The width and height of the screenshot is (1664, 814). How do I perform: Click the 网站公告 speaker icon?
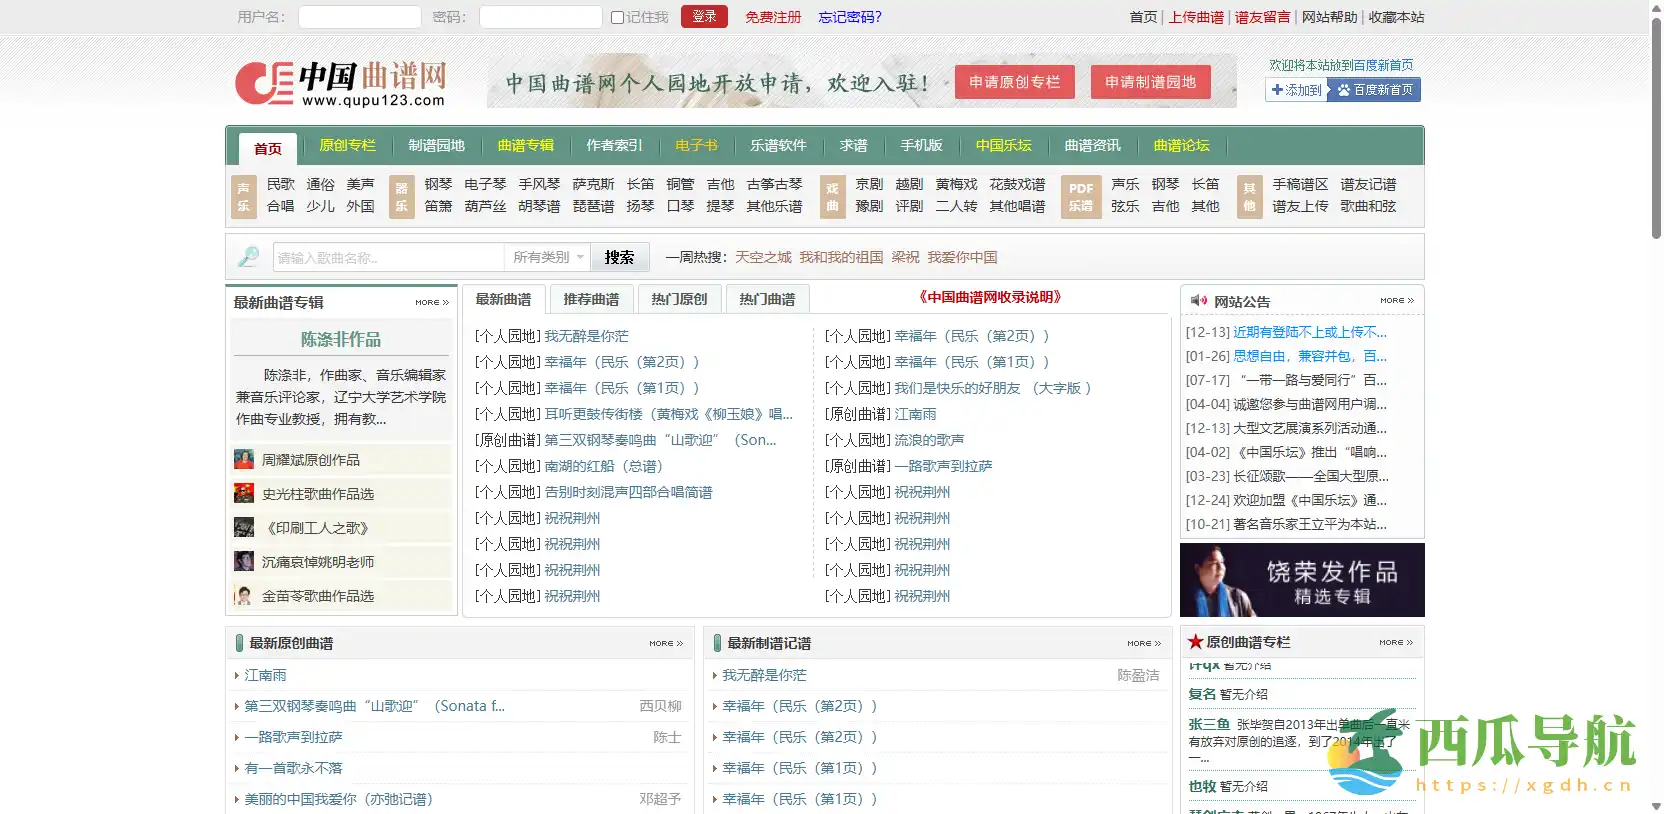click(1198, 301)
